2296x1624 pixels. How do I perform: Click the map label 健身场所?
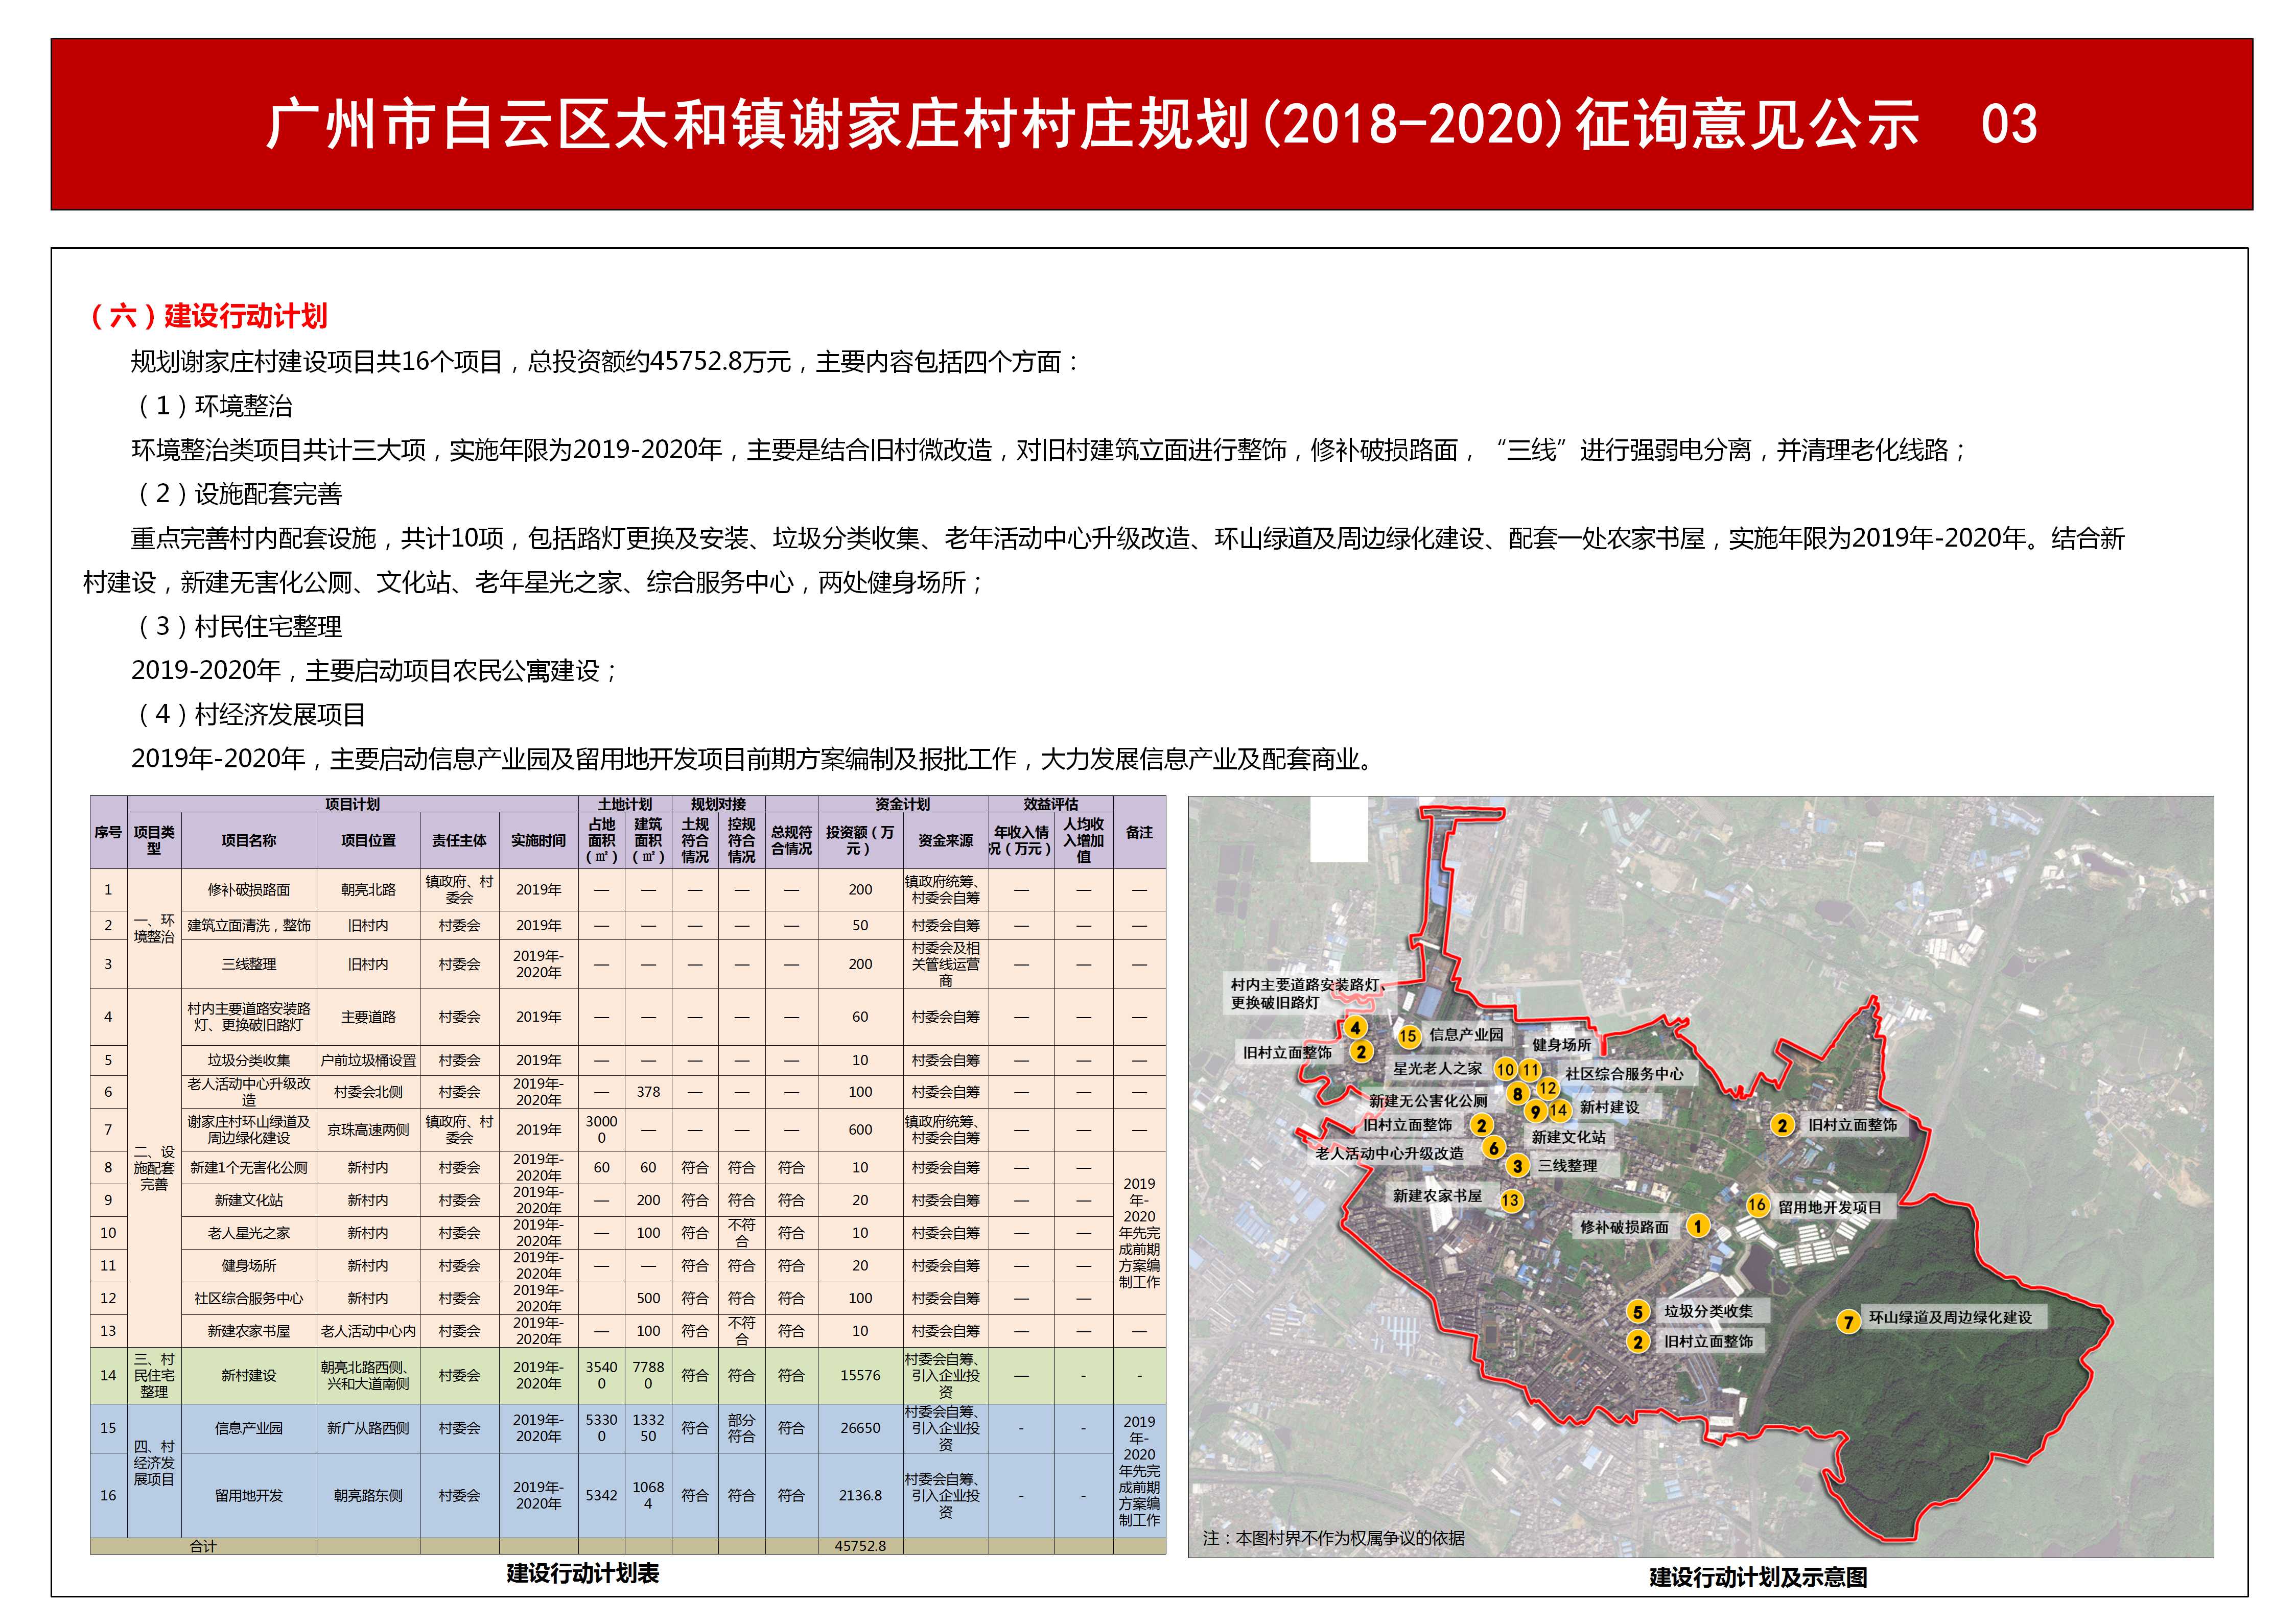pos(1561,1045)
